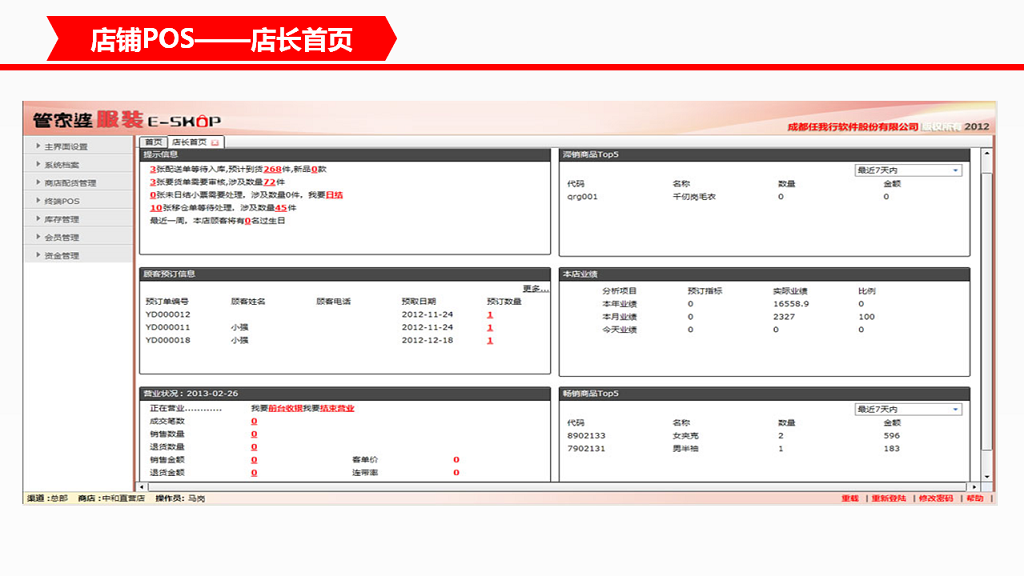
Task: Click the 日结 link in 提示信息
Action: click(x=334, y=195)
